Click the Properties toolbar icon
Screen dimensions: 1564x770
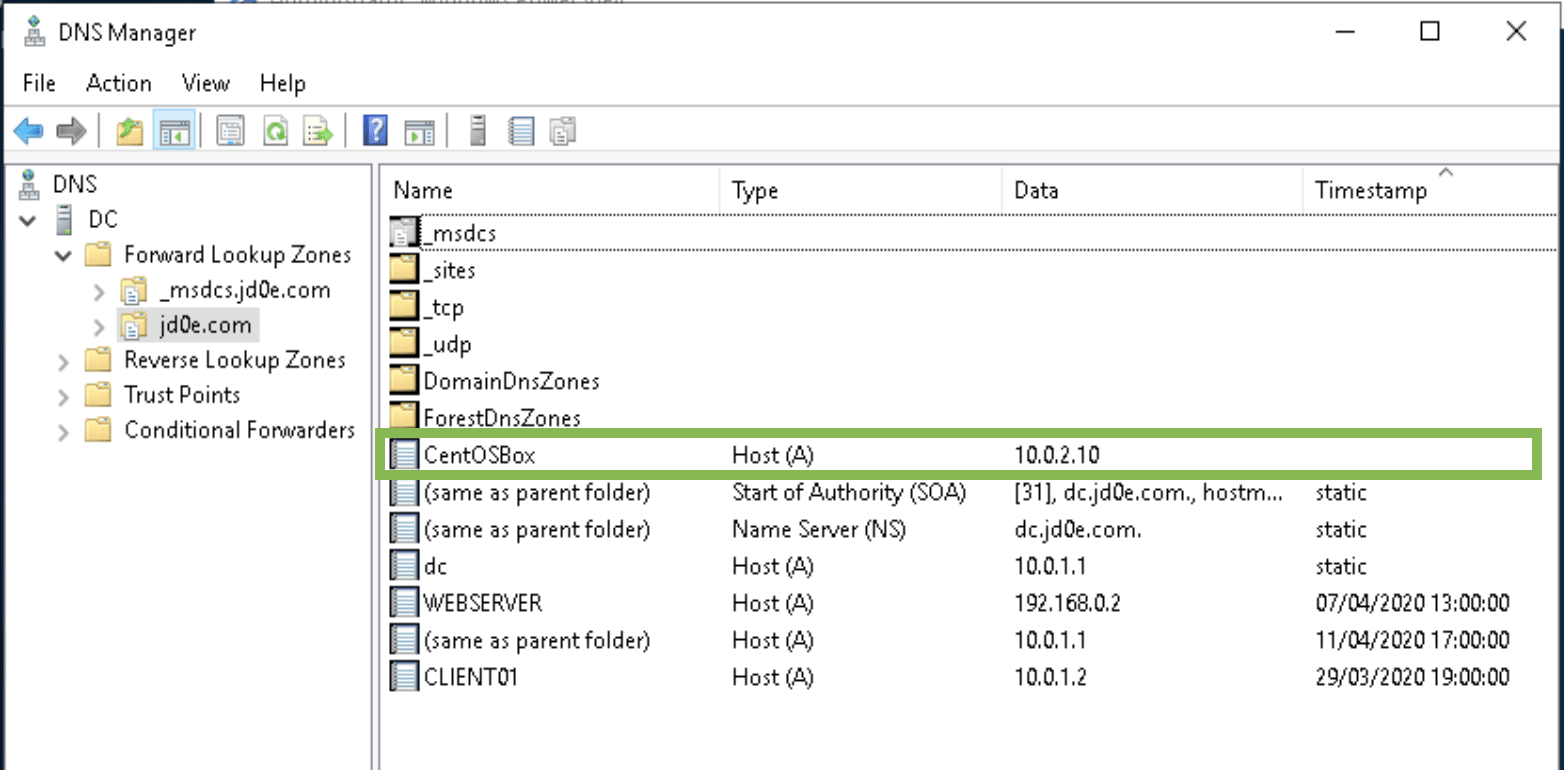pyautogui.click(x=230, y=130)
